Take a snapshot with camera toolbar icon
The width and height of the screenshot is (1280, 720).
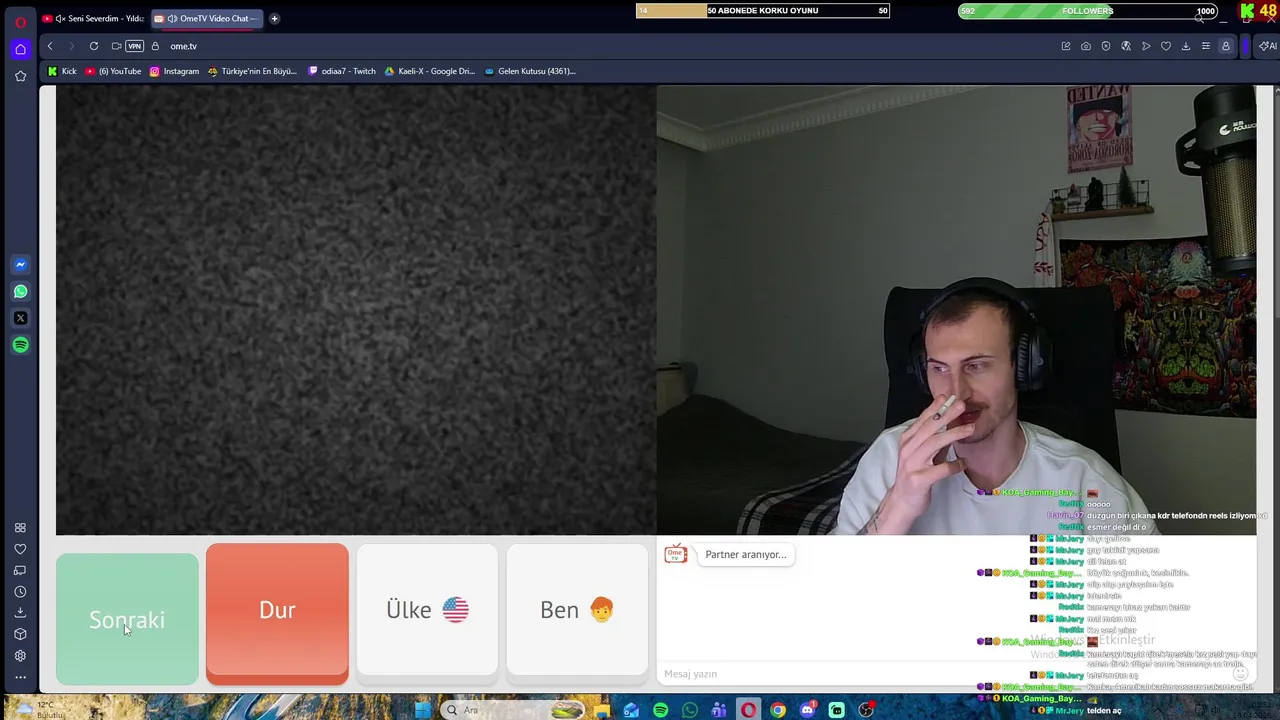[1086, 46]
